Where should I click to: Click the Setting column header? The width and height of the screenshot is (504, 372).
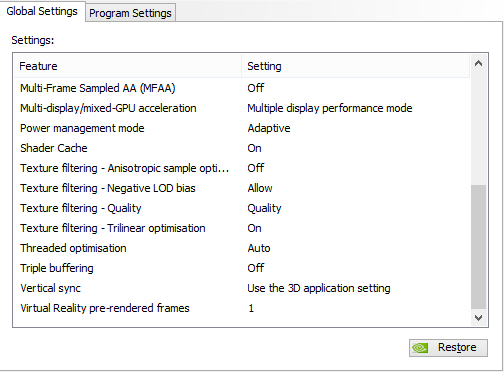pyautogui.click(x=356, y=66)
